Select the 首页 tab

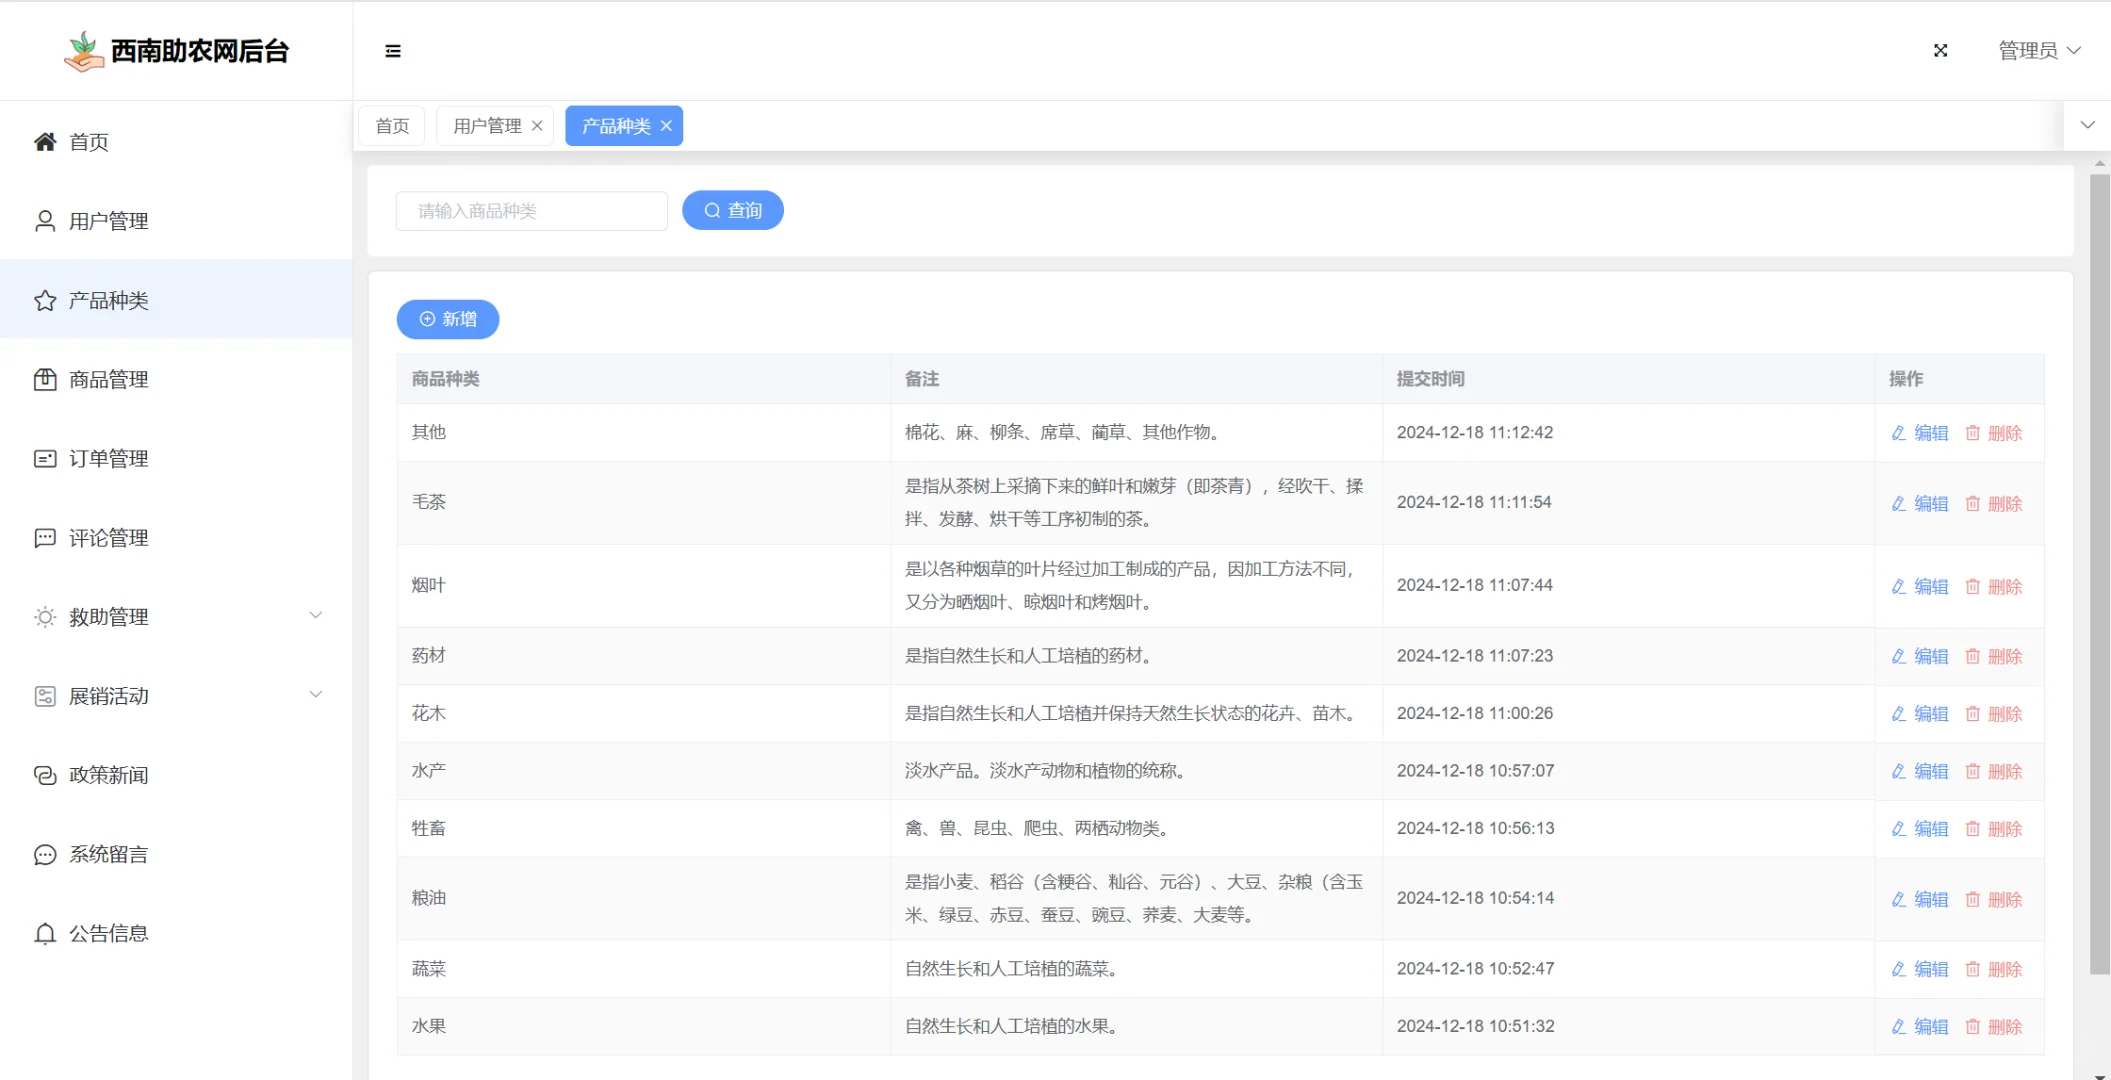[x=391, y=125]
